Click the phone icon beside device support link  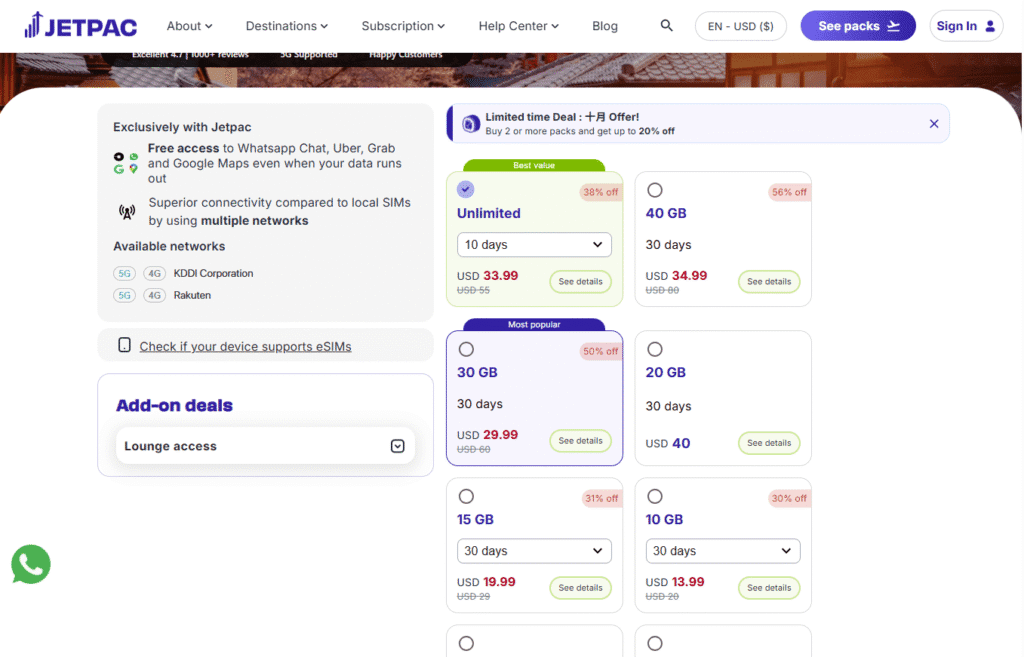pyautogui.click(x=124, y=345)
